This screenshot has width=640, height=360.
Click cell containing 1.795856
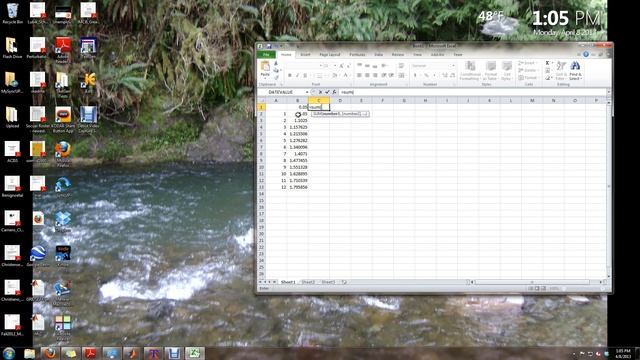(x=297, y=187)
